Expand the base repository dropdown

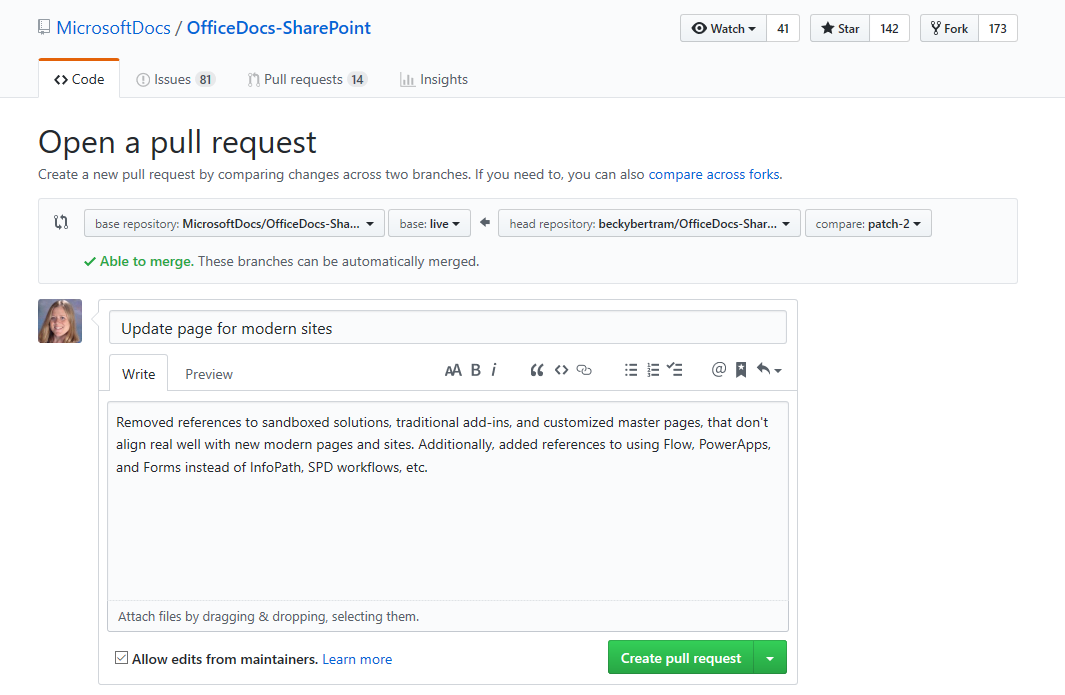coord(234,223)
